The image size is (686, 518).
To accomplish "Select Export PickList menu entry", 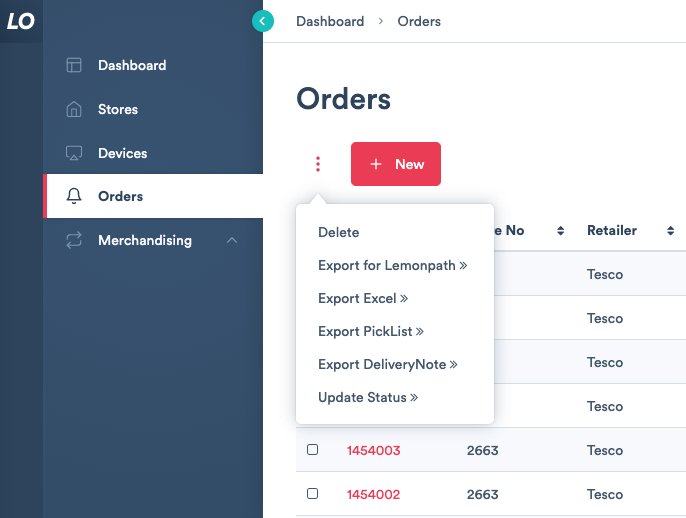I will click(370, 332).
